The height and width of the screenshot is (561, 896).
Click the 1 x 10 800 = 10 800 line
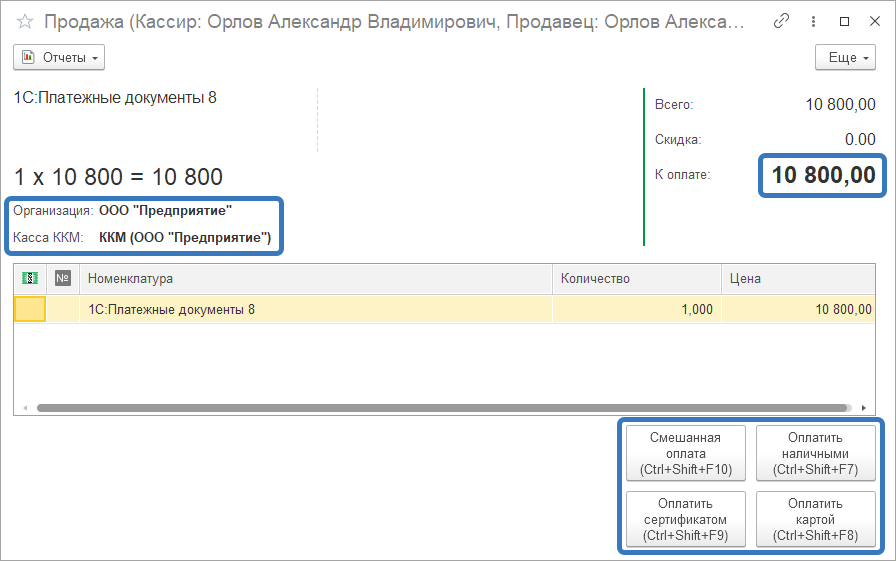118,177
